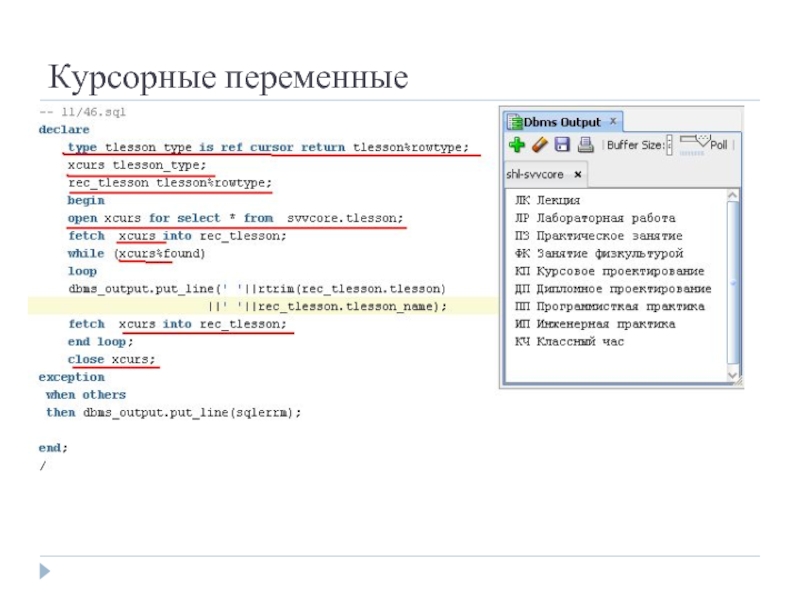Screen dimensions: 800x600
Task: Click the eraser clear output icon
Action: coord(539,145)
